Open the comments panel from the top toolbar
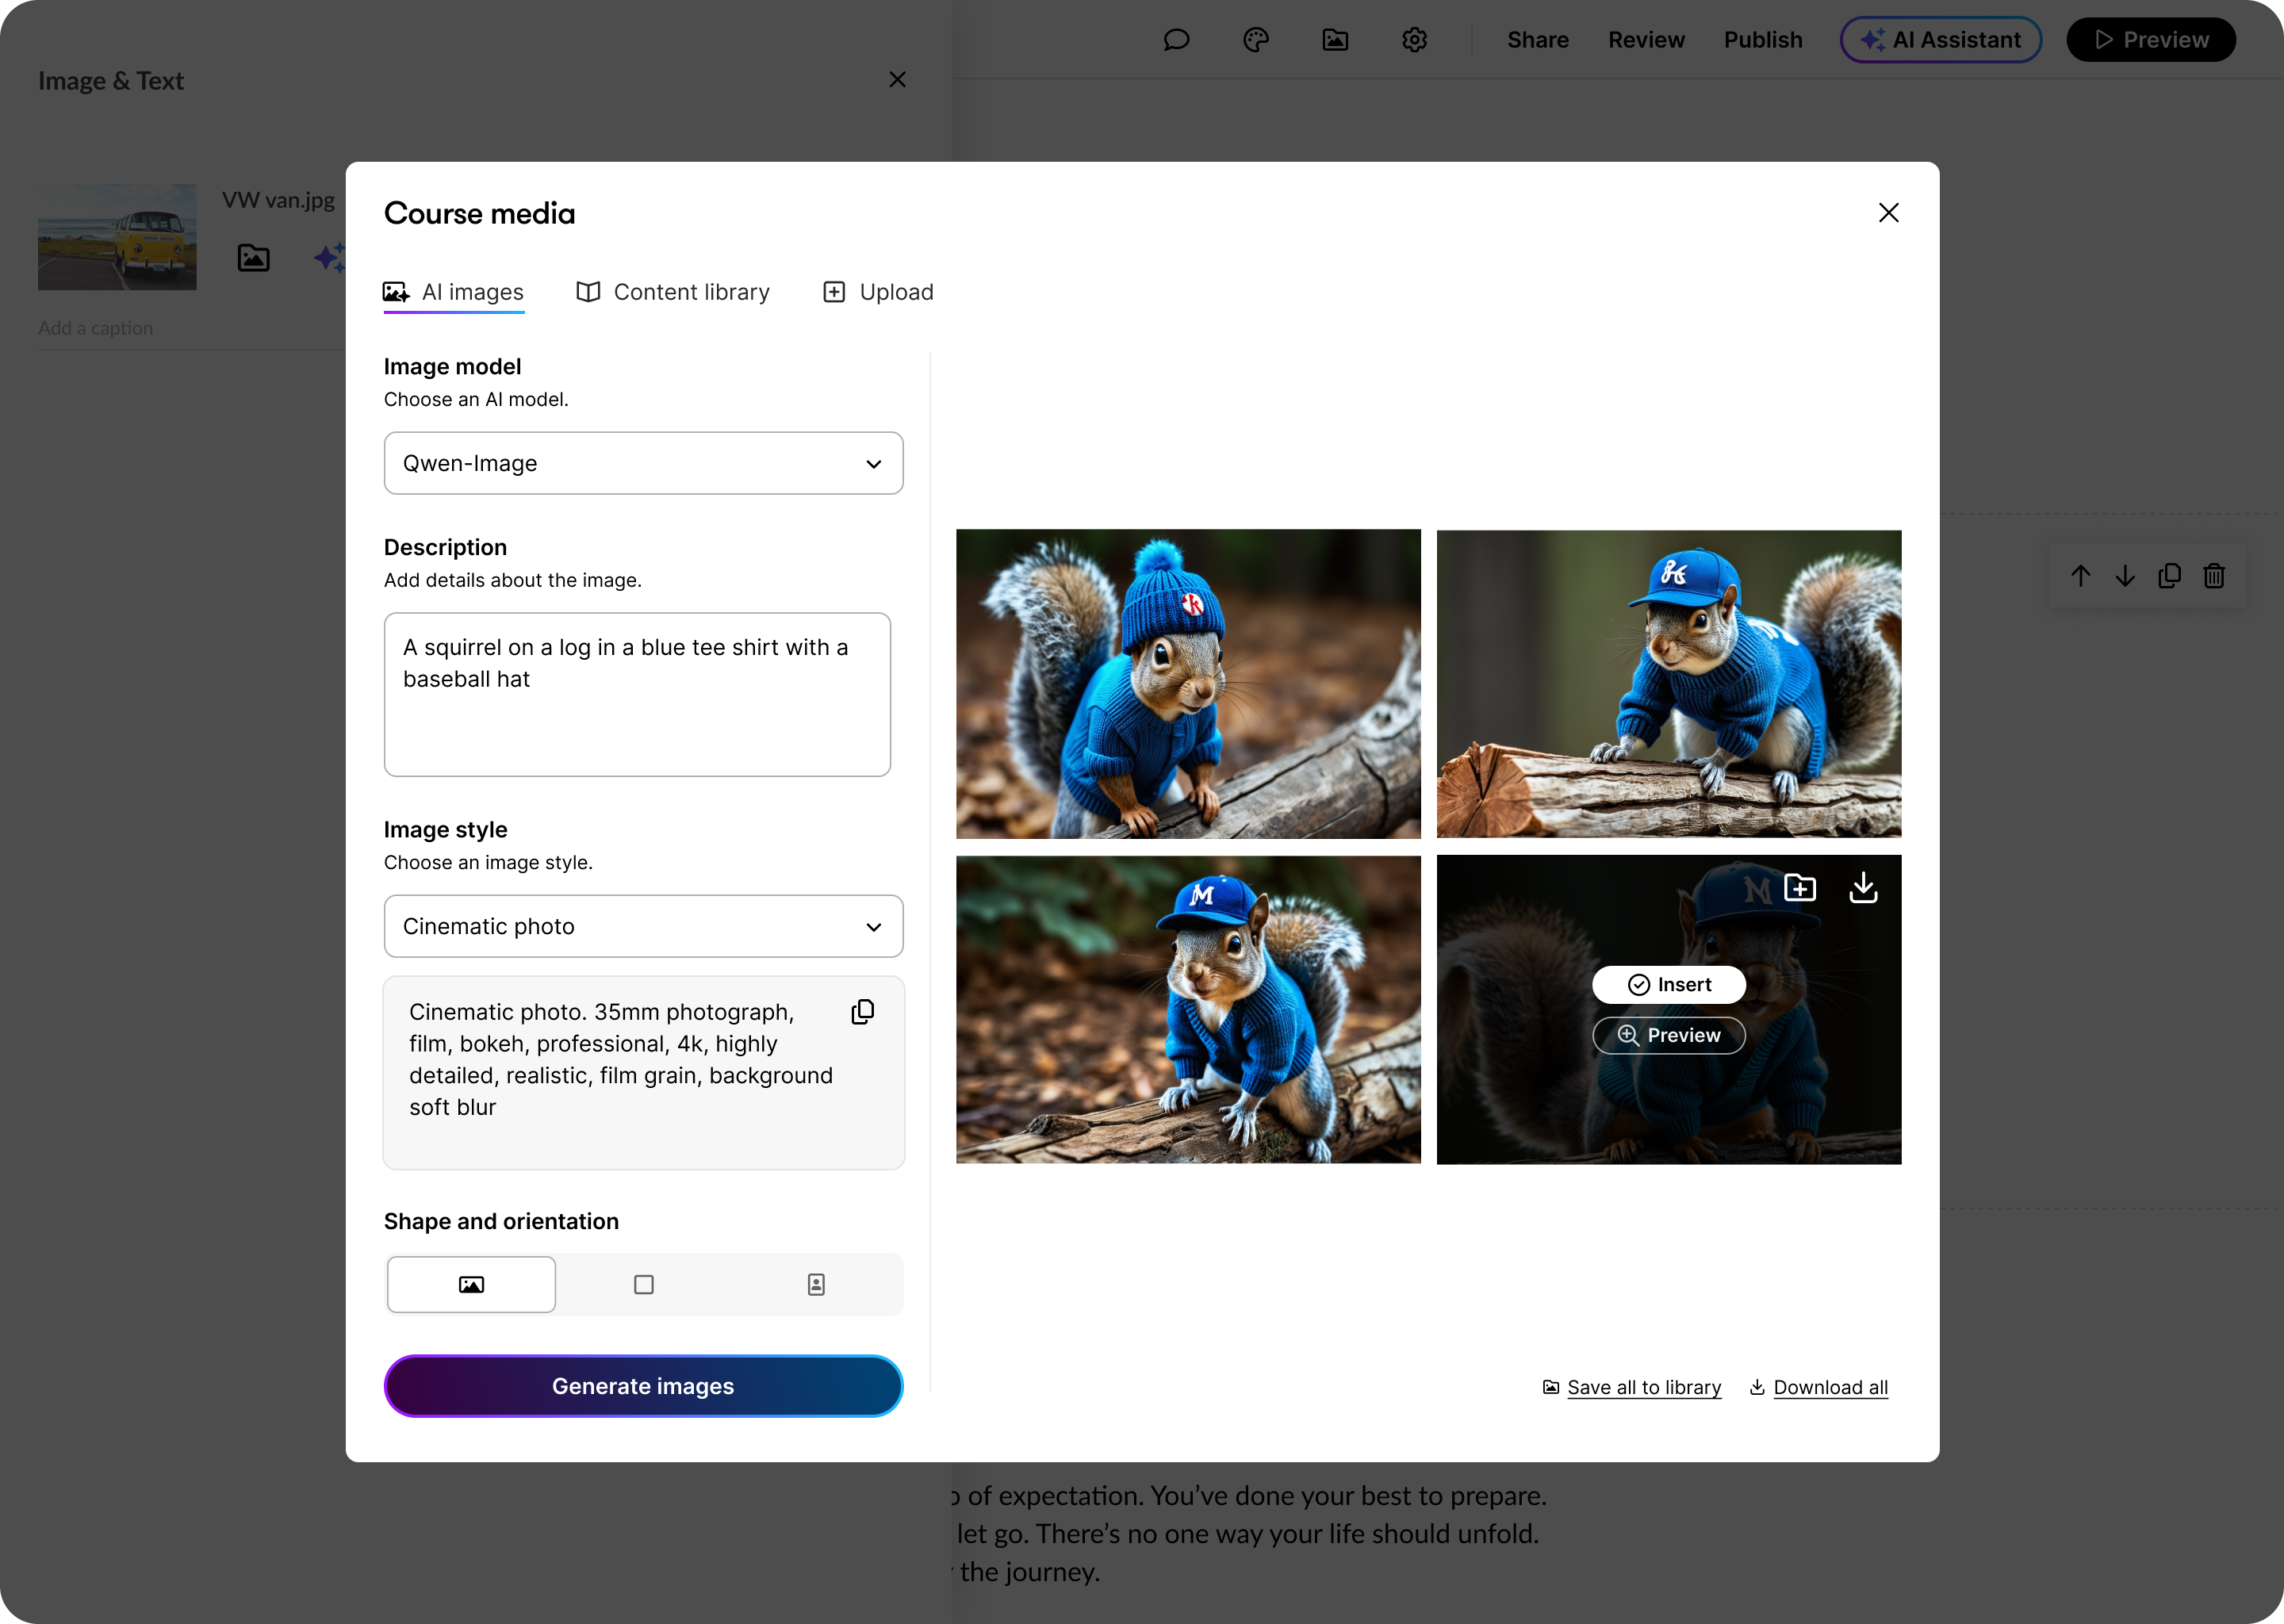Image resolution: width=2284 pixels, height=1624 pixels. [1176, 40]
